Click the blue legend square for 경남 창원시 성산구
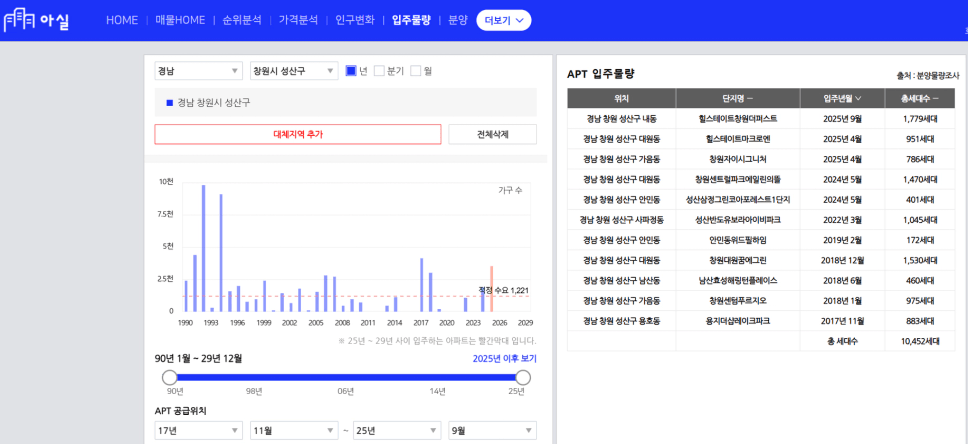Image resolution: width=968 pixels, height=444 pixels. coord(170,103)
